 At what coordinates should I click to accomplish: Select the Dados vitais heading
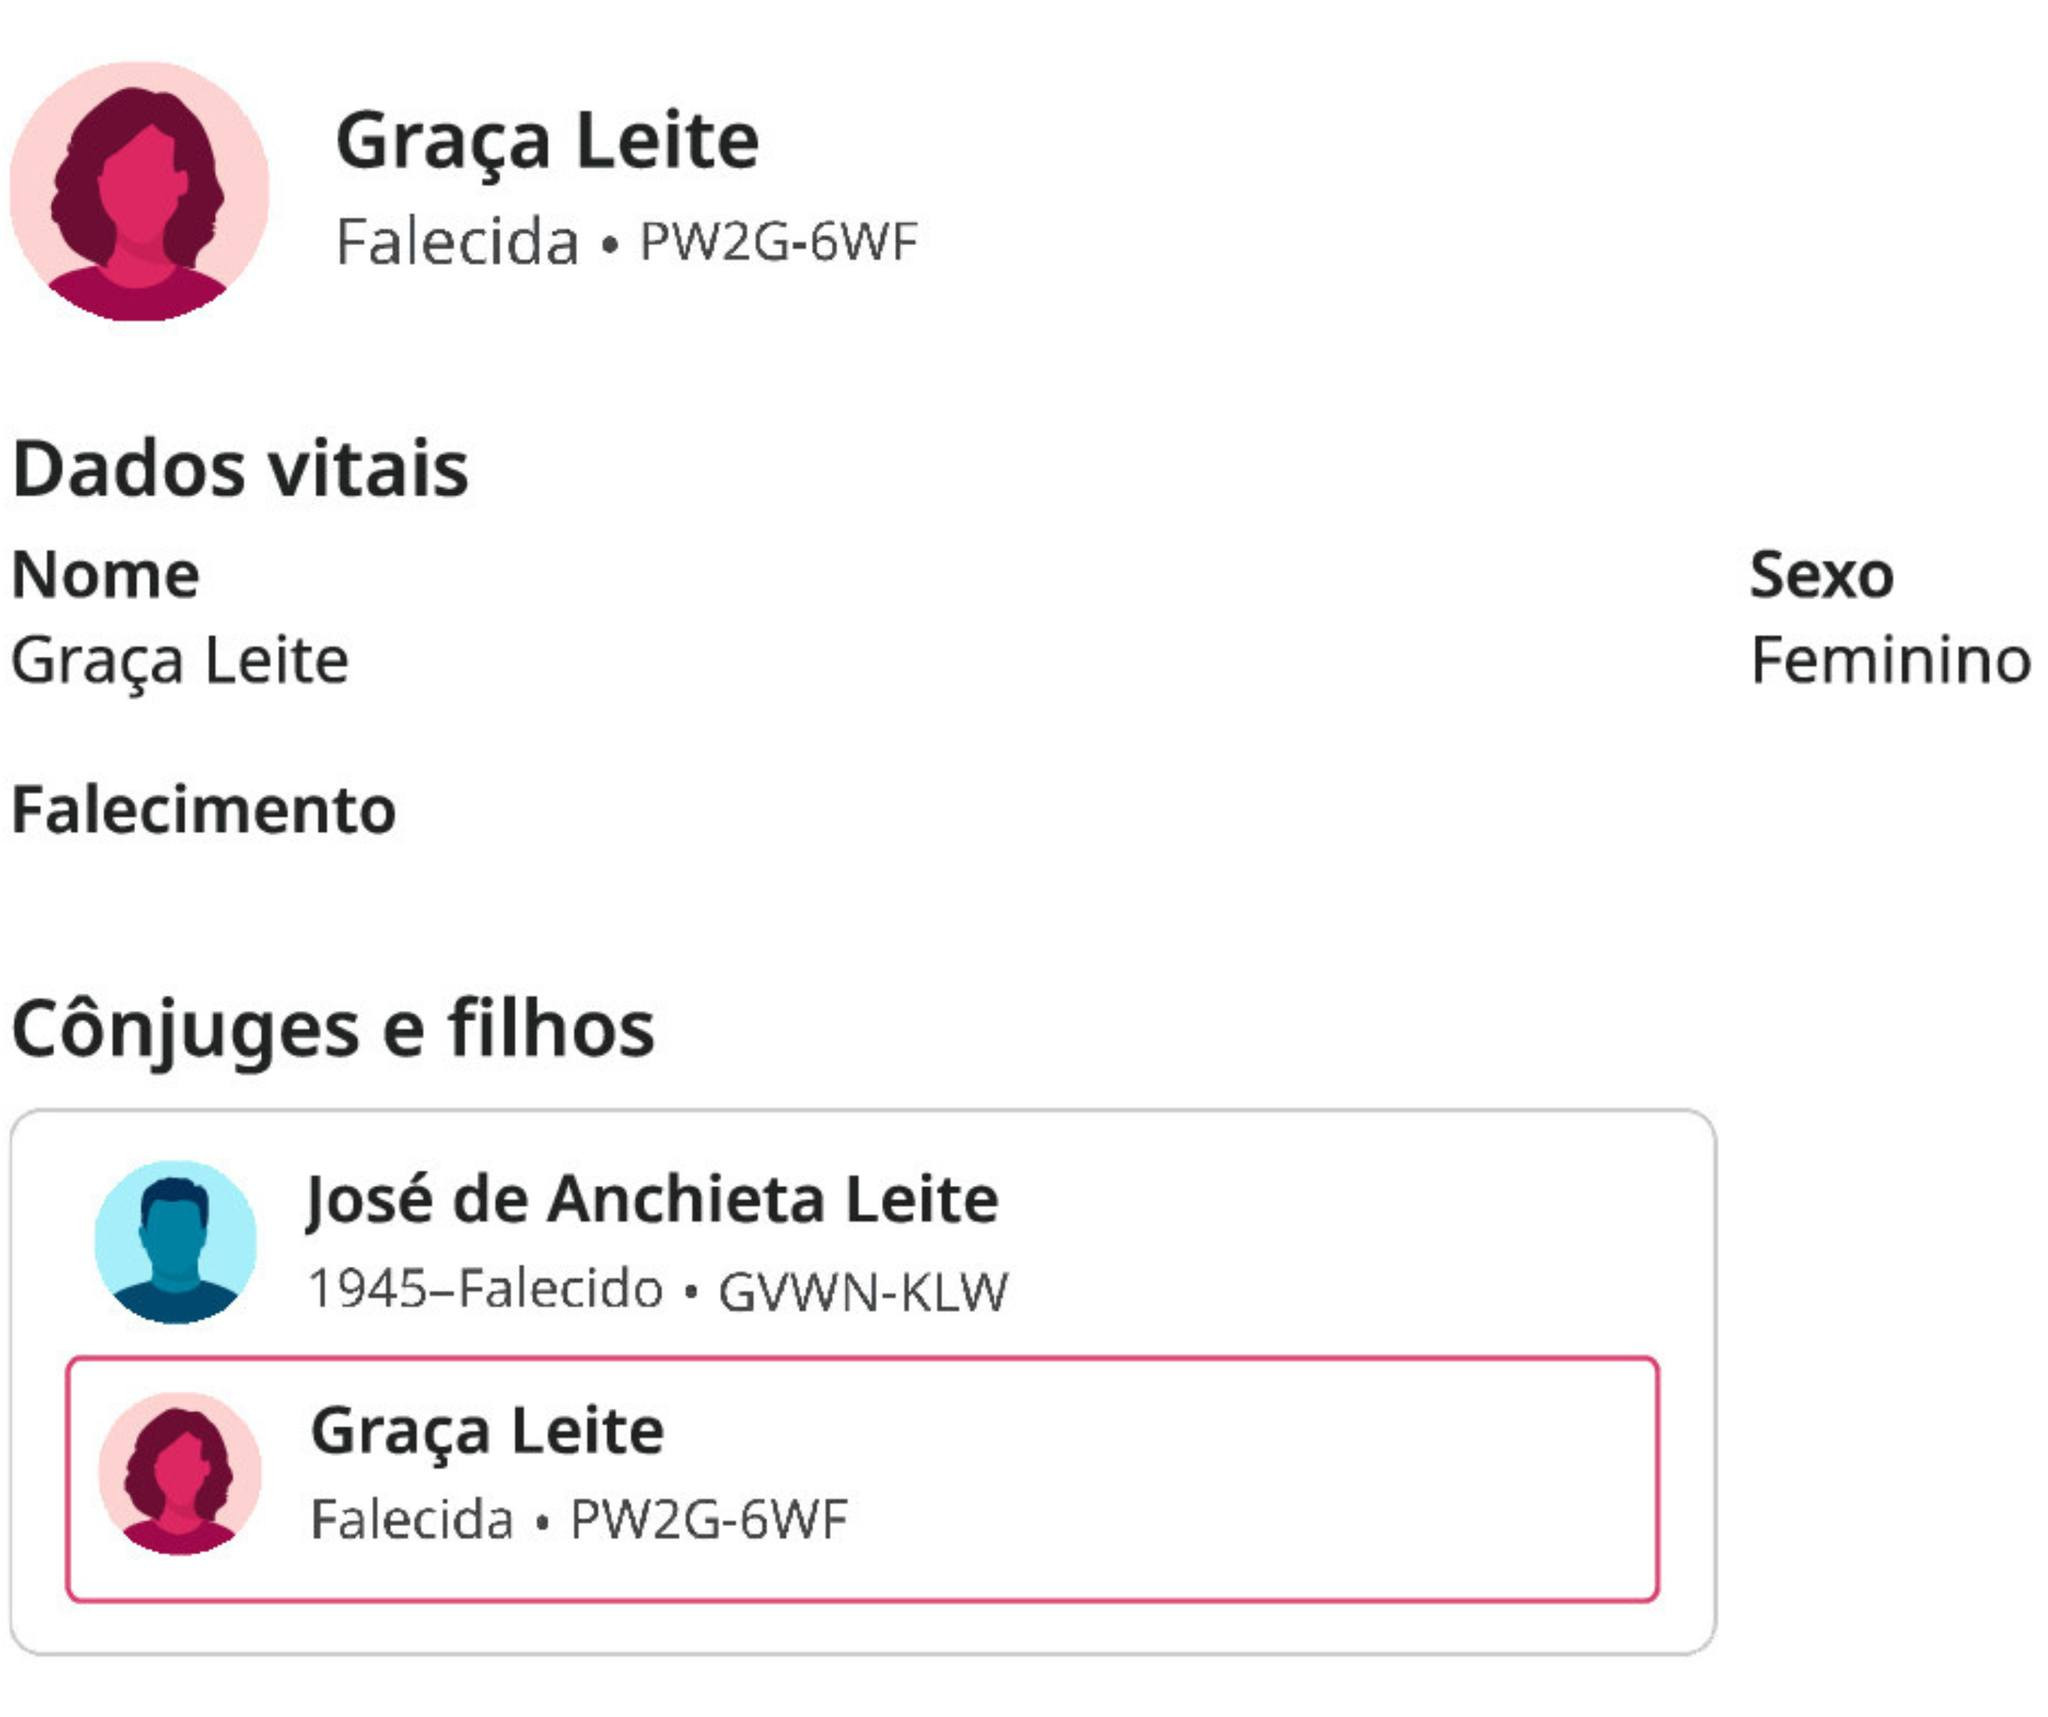[240, 468]
